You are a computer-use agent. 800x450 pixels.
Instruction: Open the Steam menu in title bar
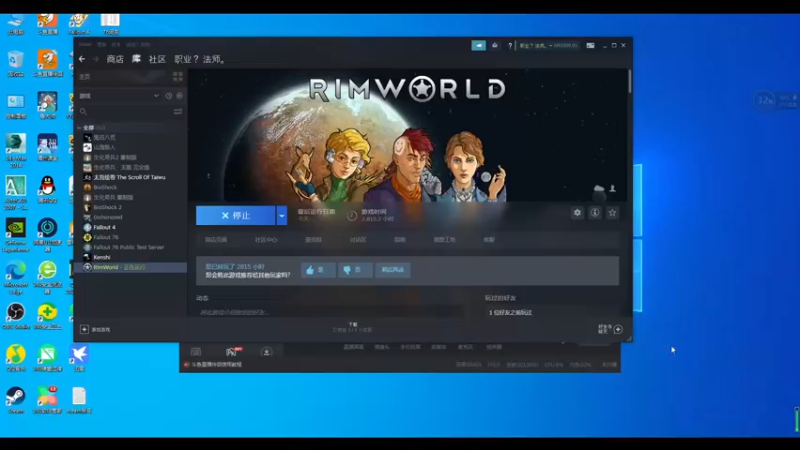tap(85, 44)
